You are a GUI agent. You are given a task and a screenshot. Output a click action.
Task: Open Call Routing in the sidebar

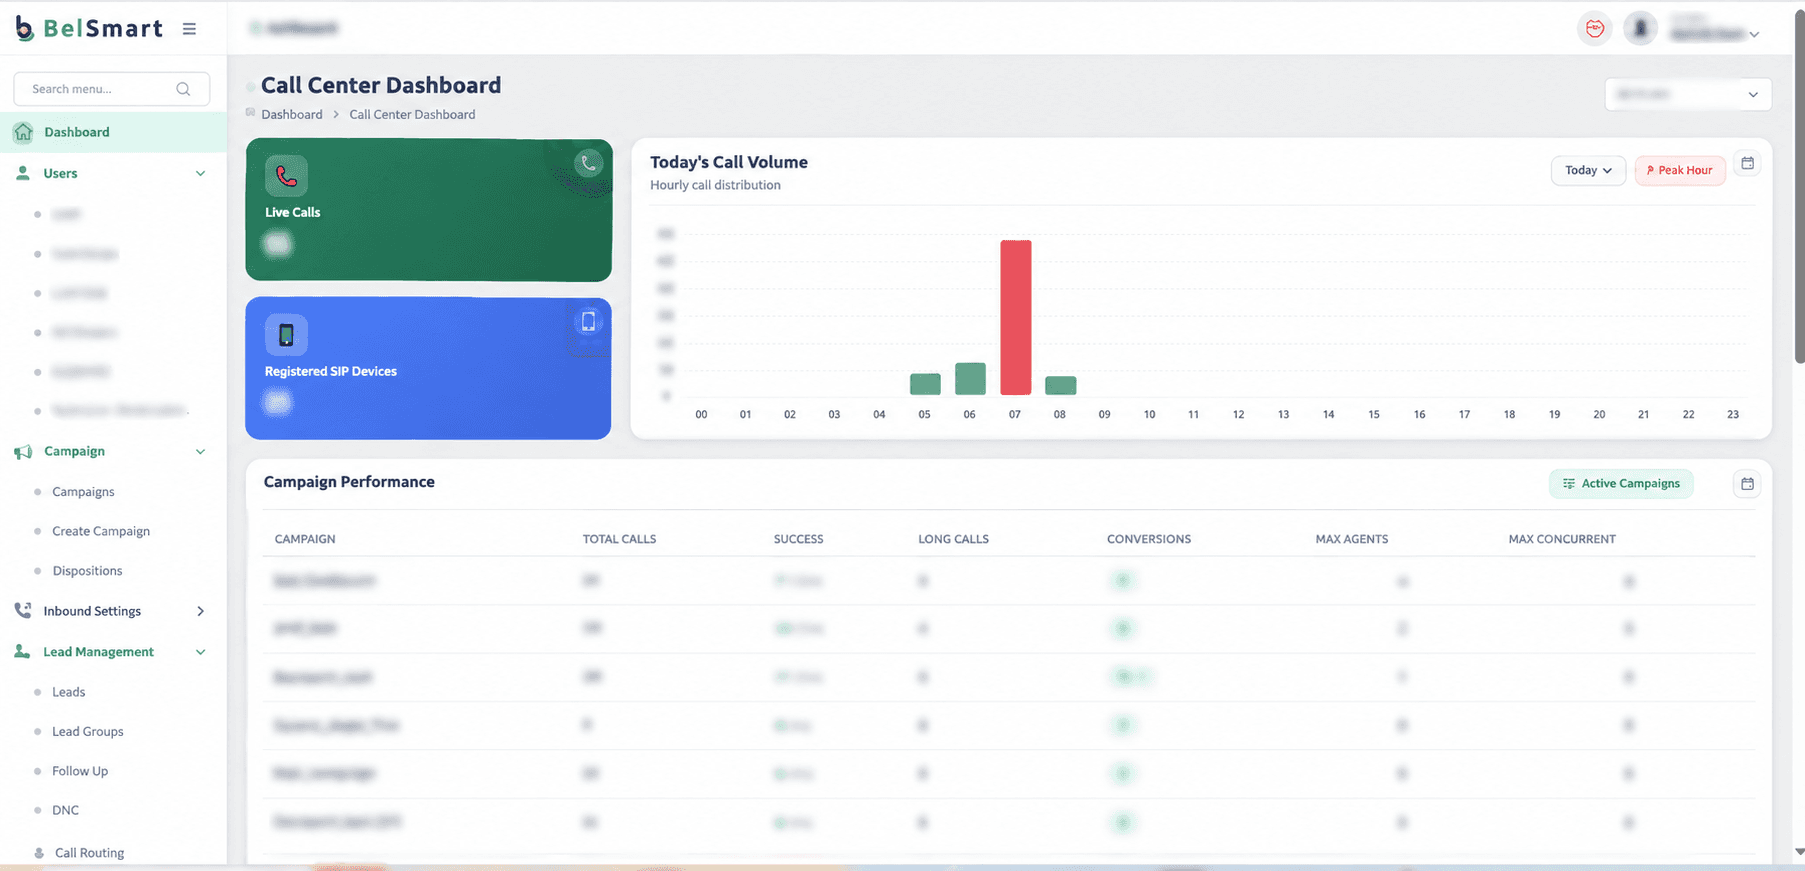[89, 853]
